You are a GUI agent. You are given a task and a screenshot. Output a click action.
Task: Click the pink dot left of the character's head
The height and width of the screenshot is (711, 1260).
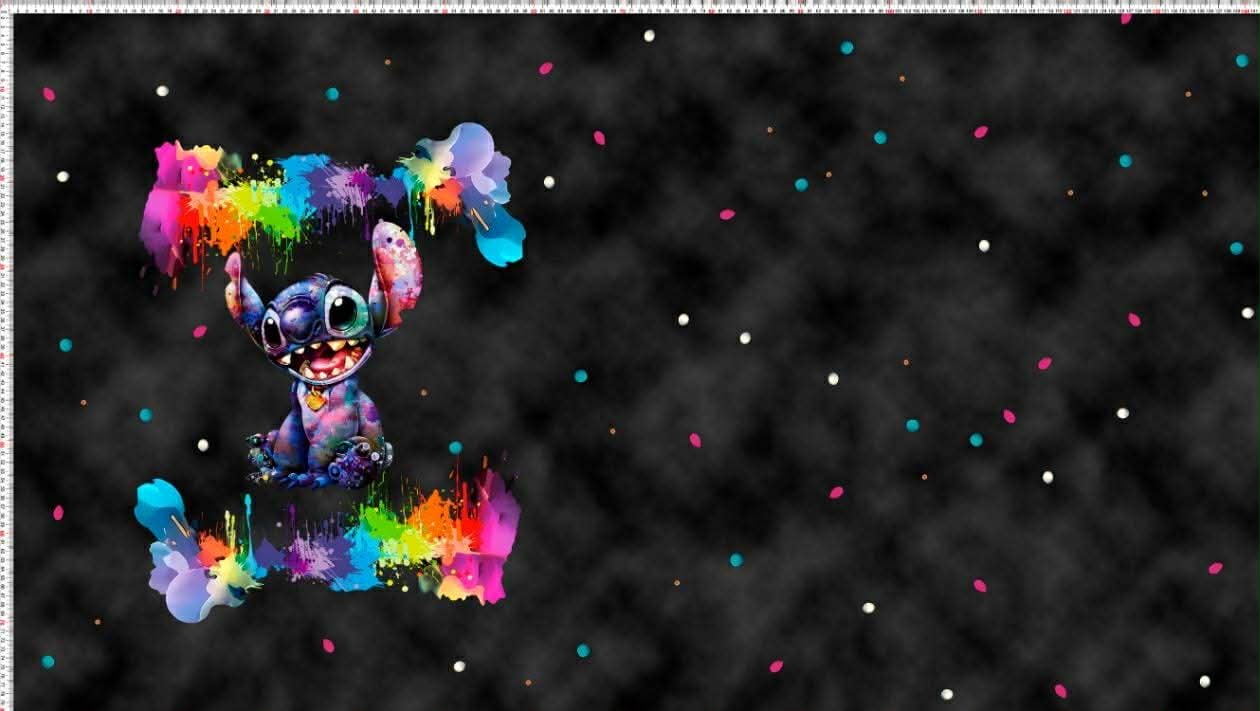(x=199, y=331)
